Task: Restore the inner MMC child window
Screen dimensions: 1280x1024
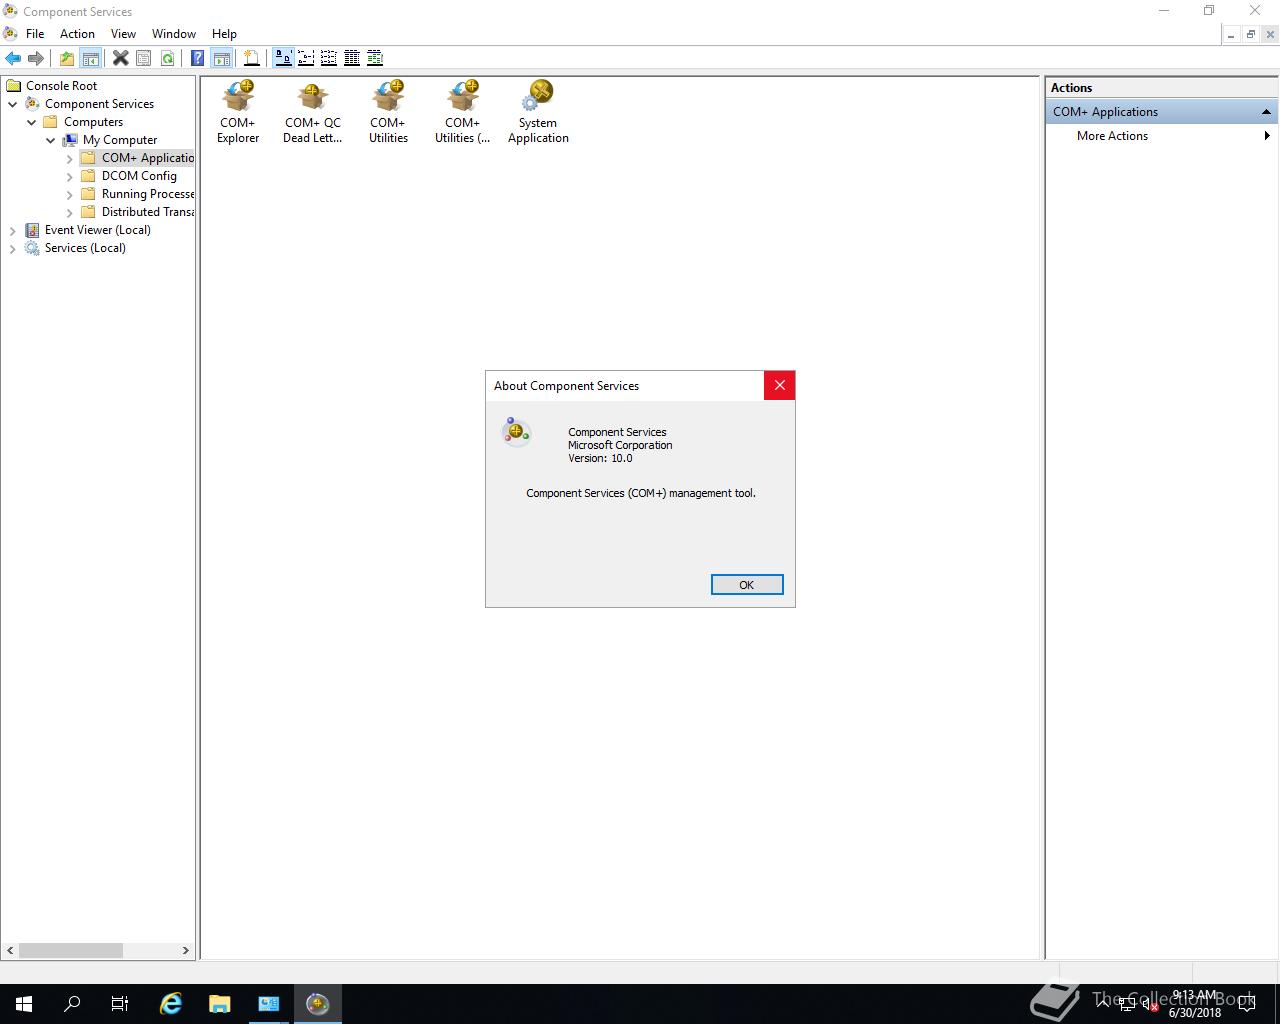Action: [x=1250, y=34]
